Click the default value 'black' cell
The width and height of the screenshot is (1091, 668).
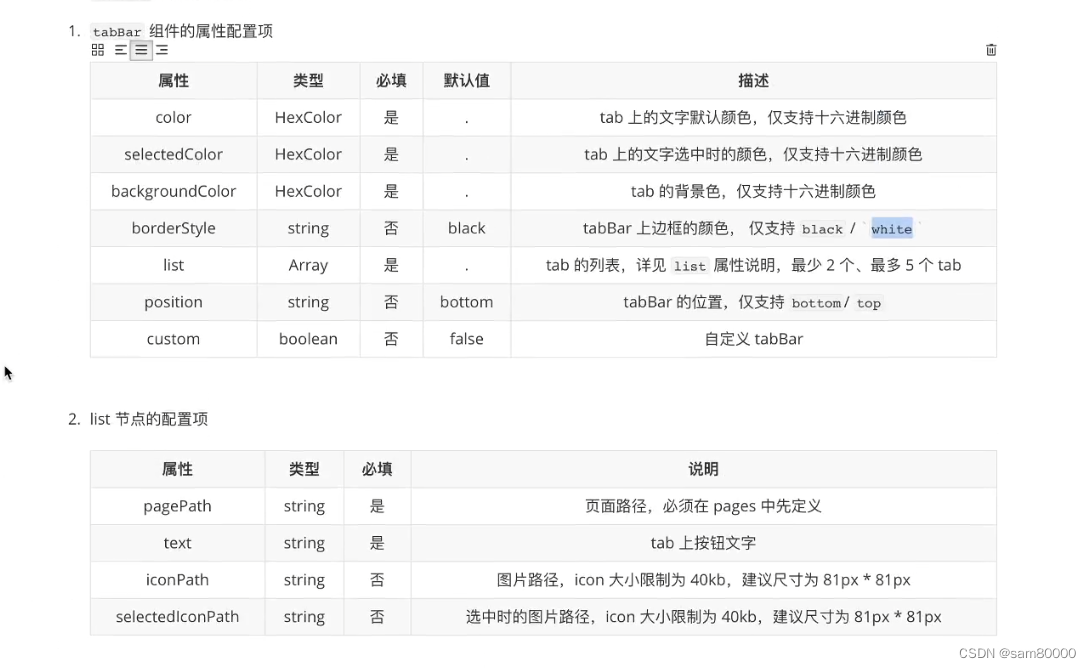tap(466, 228)
